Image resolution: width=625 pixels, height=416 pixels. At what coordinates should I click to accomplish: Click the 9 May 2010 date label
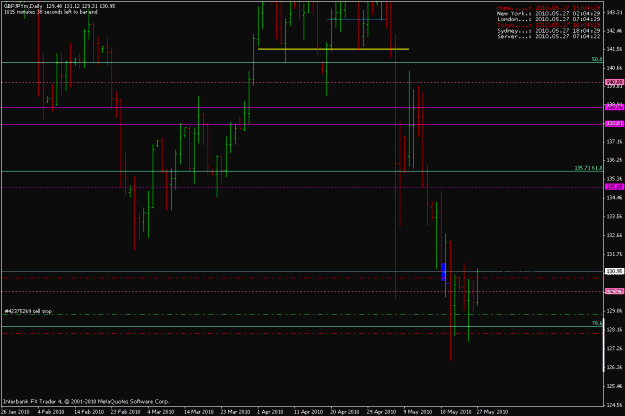click(418, 412)
